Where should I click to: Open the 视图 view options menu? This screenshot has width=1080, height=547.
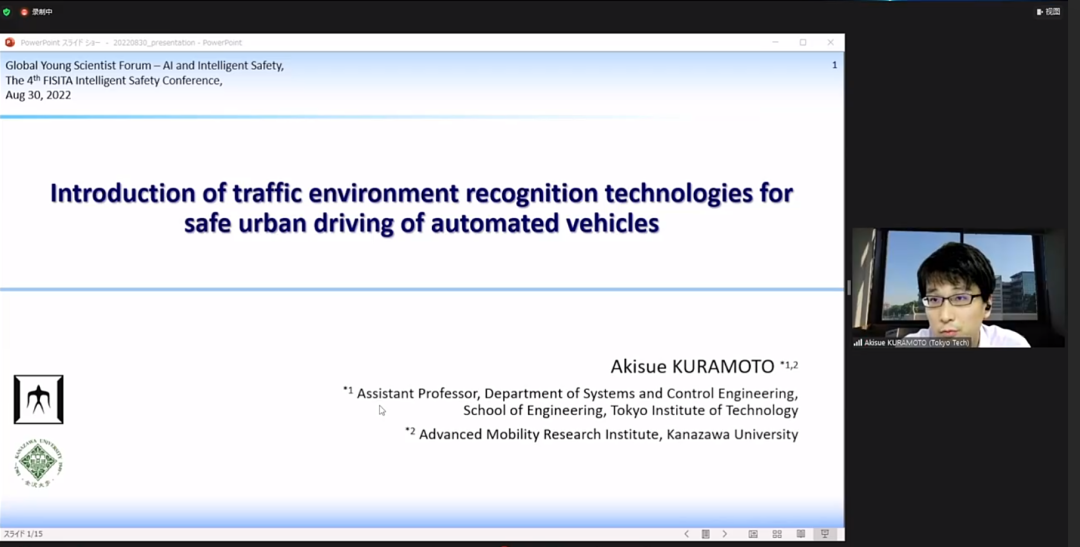tap(1048, 12)
